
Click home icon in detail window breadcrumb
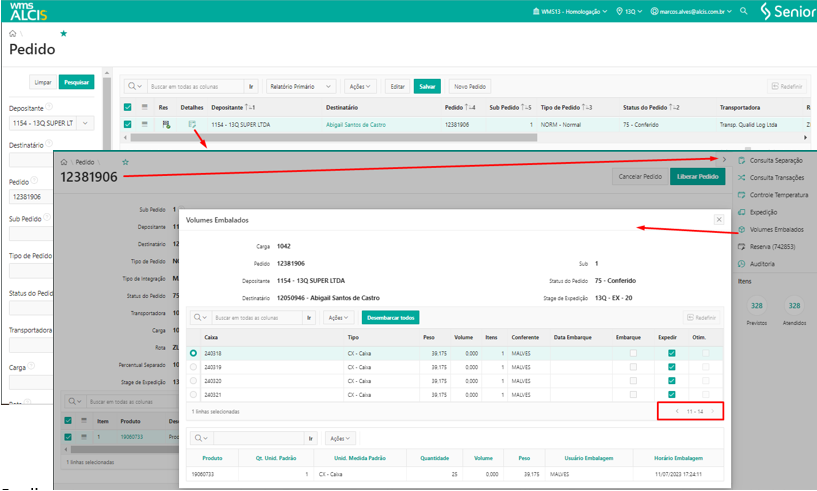64,162
